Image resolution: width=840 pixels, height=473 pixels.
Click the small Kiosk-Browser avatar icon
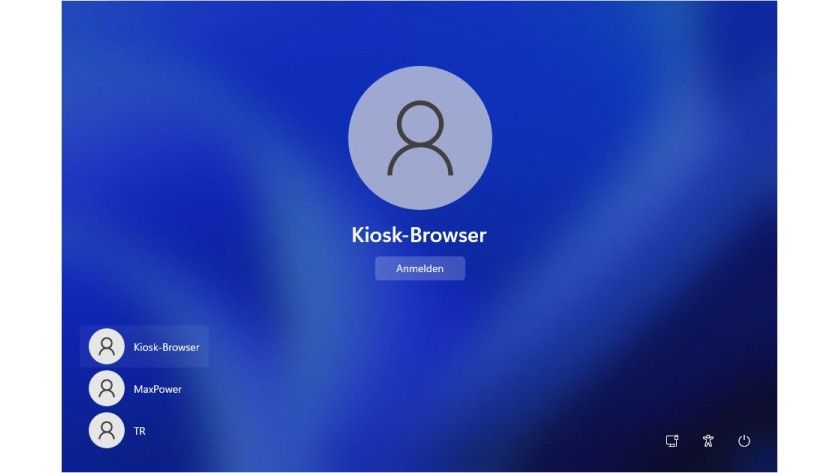click(107, 347)
